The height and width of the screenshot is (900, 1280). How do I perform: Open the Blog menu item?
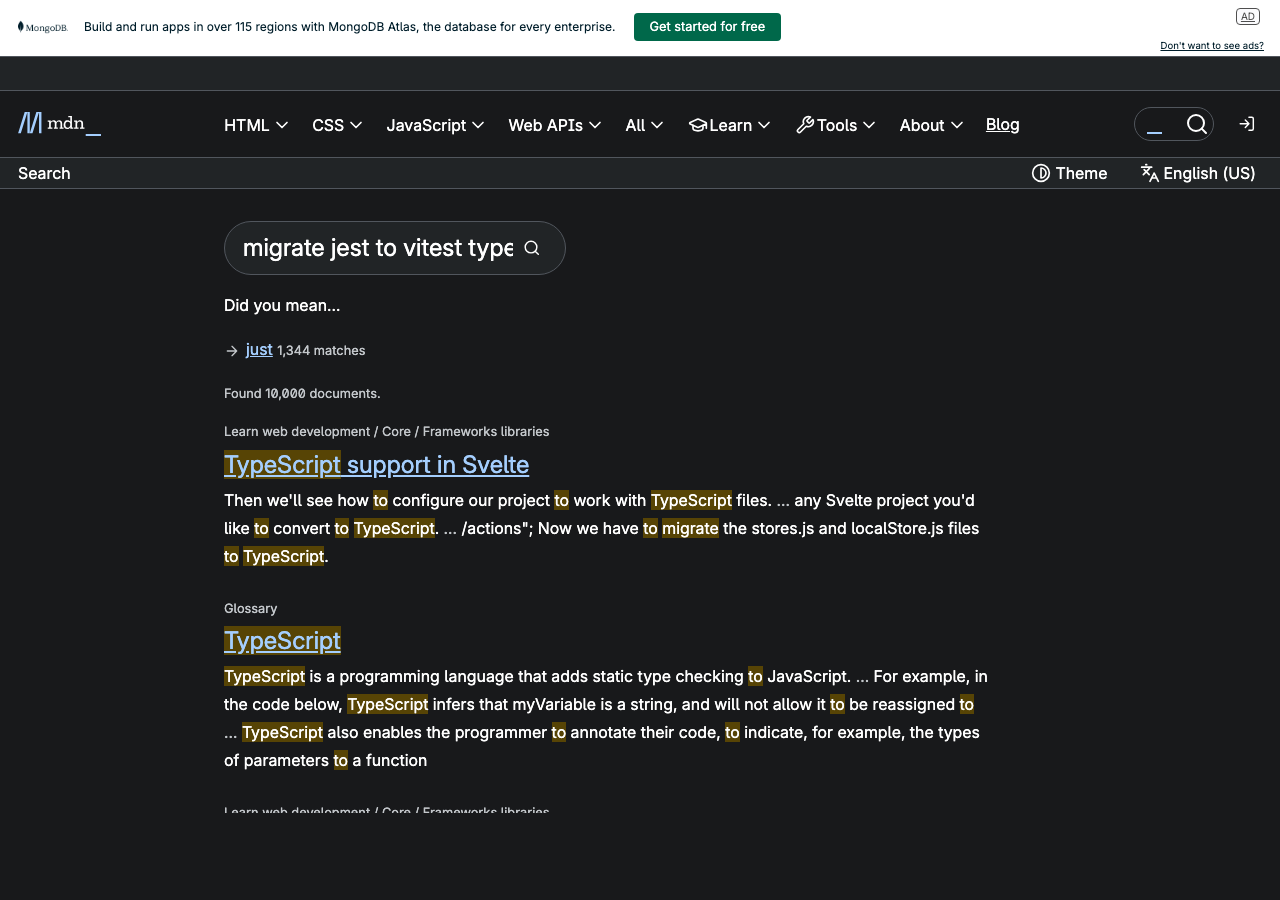point(1002,124)
